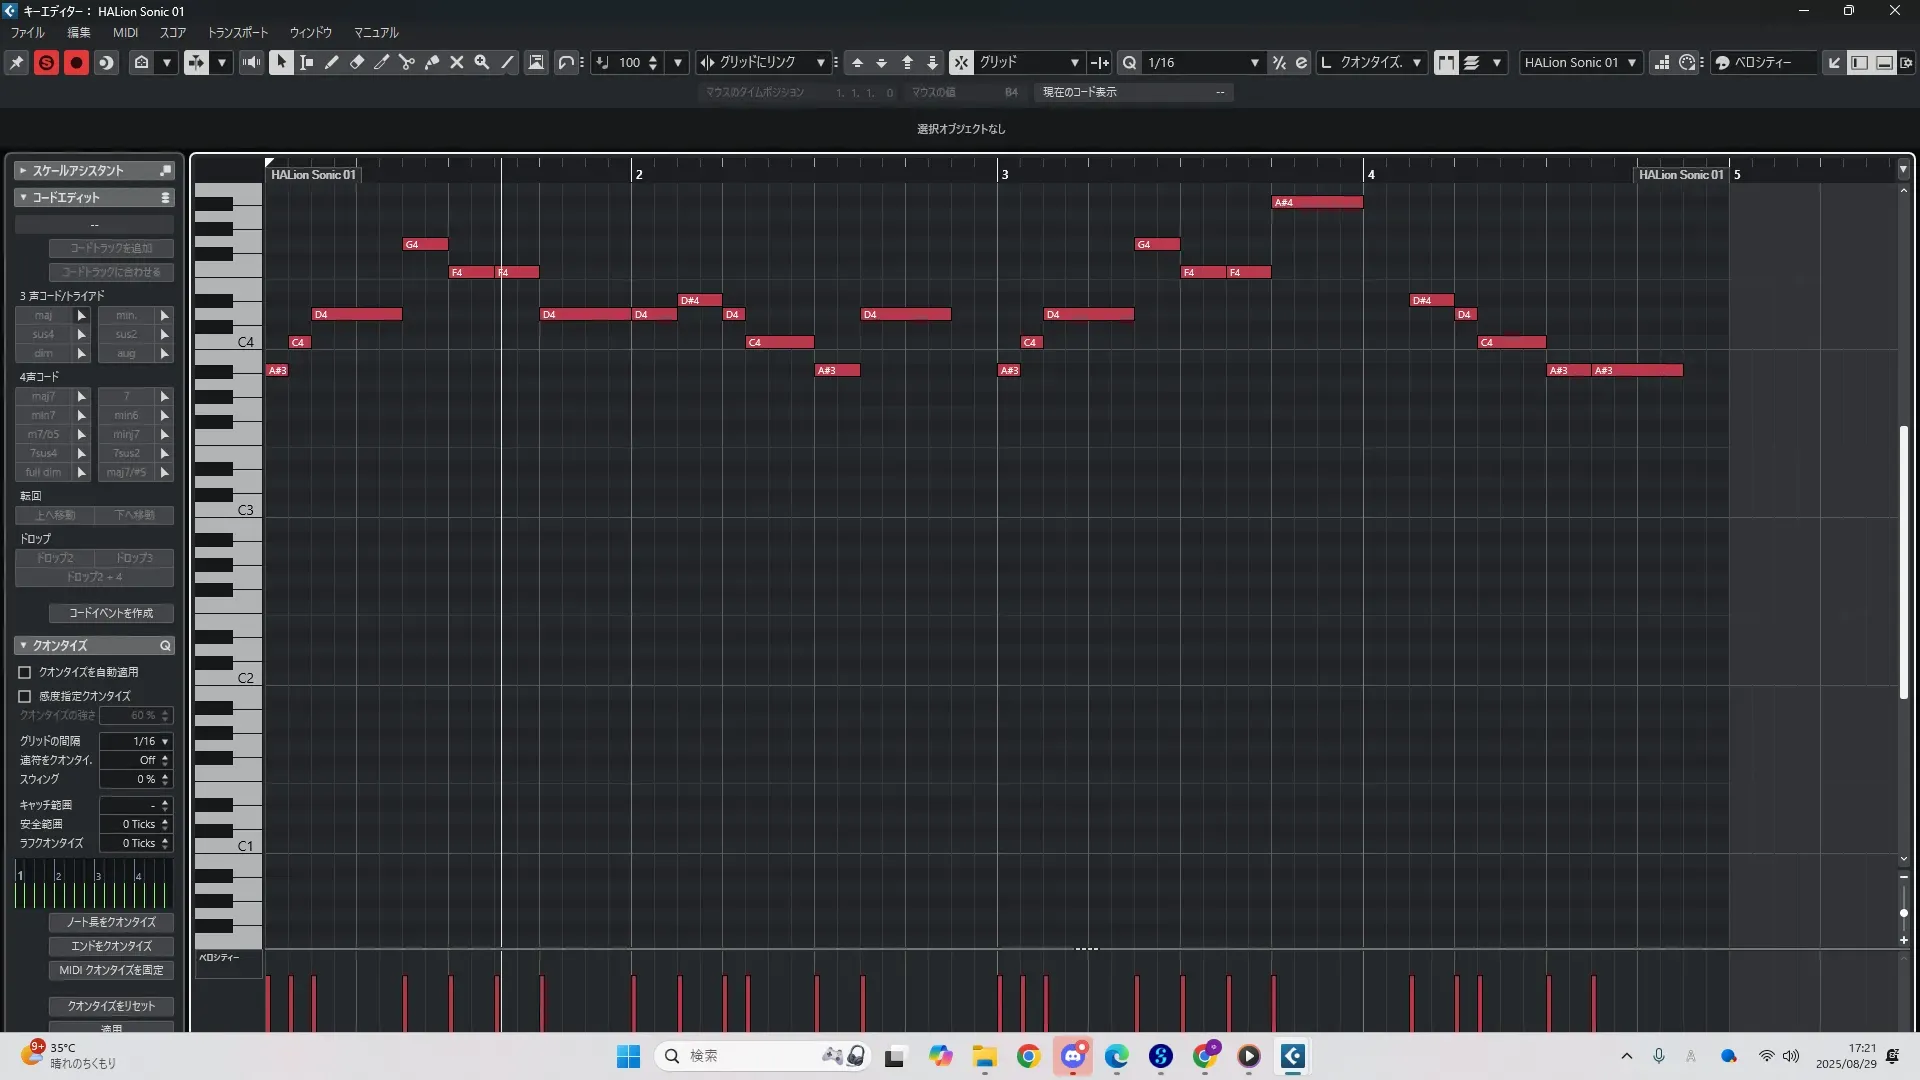Toggle Acoustic Feedback speaker icon
This screenshot has height=1080, width=1920.
[251, 62]
